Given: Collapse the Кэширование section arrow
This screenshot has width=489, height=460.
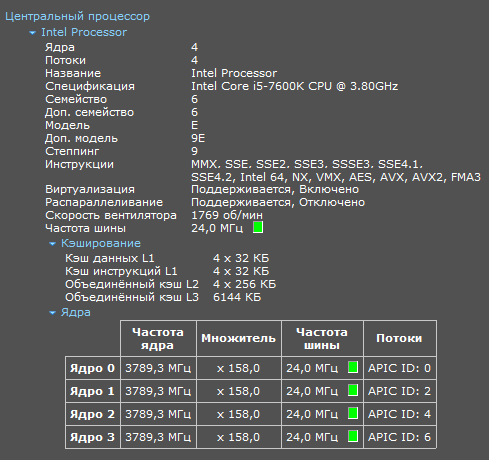Looking at the screenshot, I should [52, 244].
